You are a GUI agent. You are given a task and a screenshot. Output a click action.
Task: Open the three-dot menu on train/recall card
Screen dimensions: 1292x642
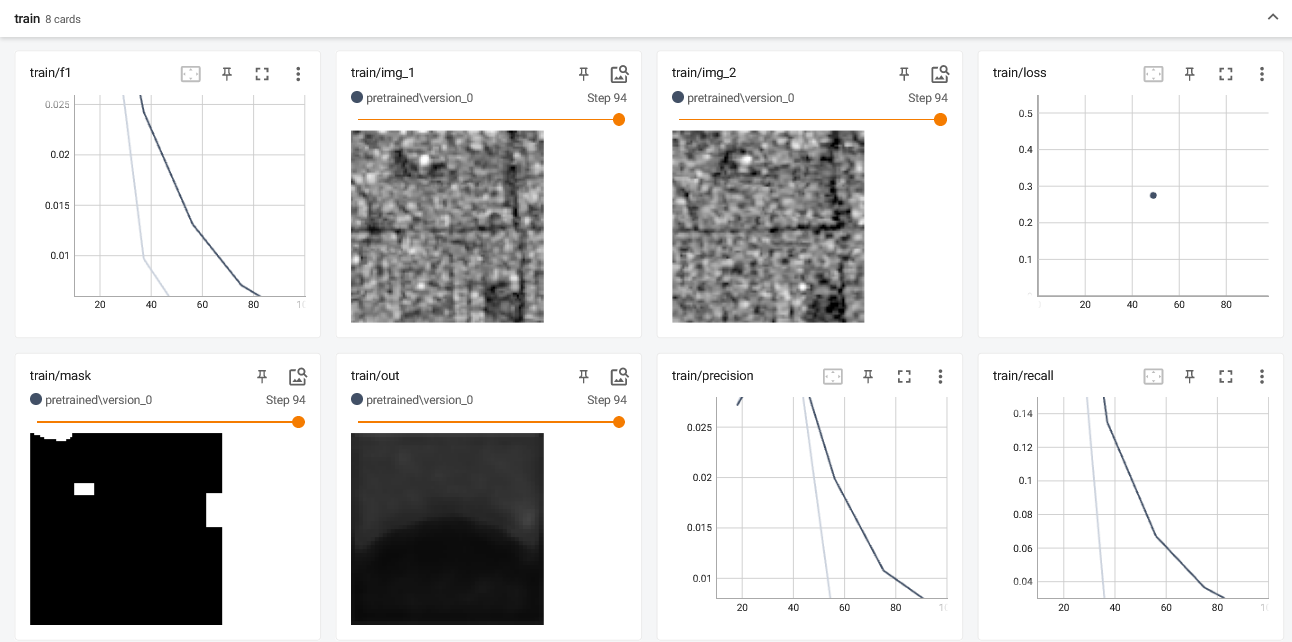[1261, 376]
